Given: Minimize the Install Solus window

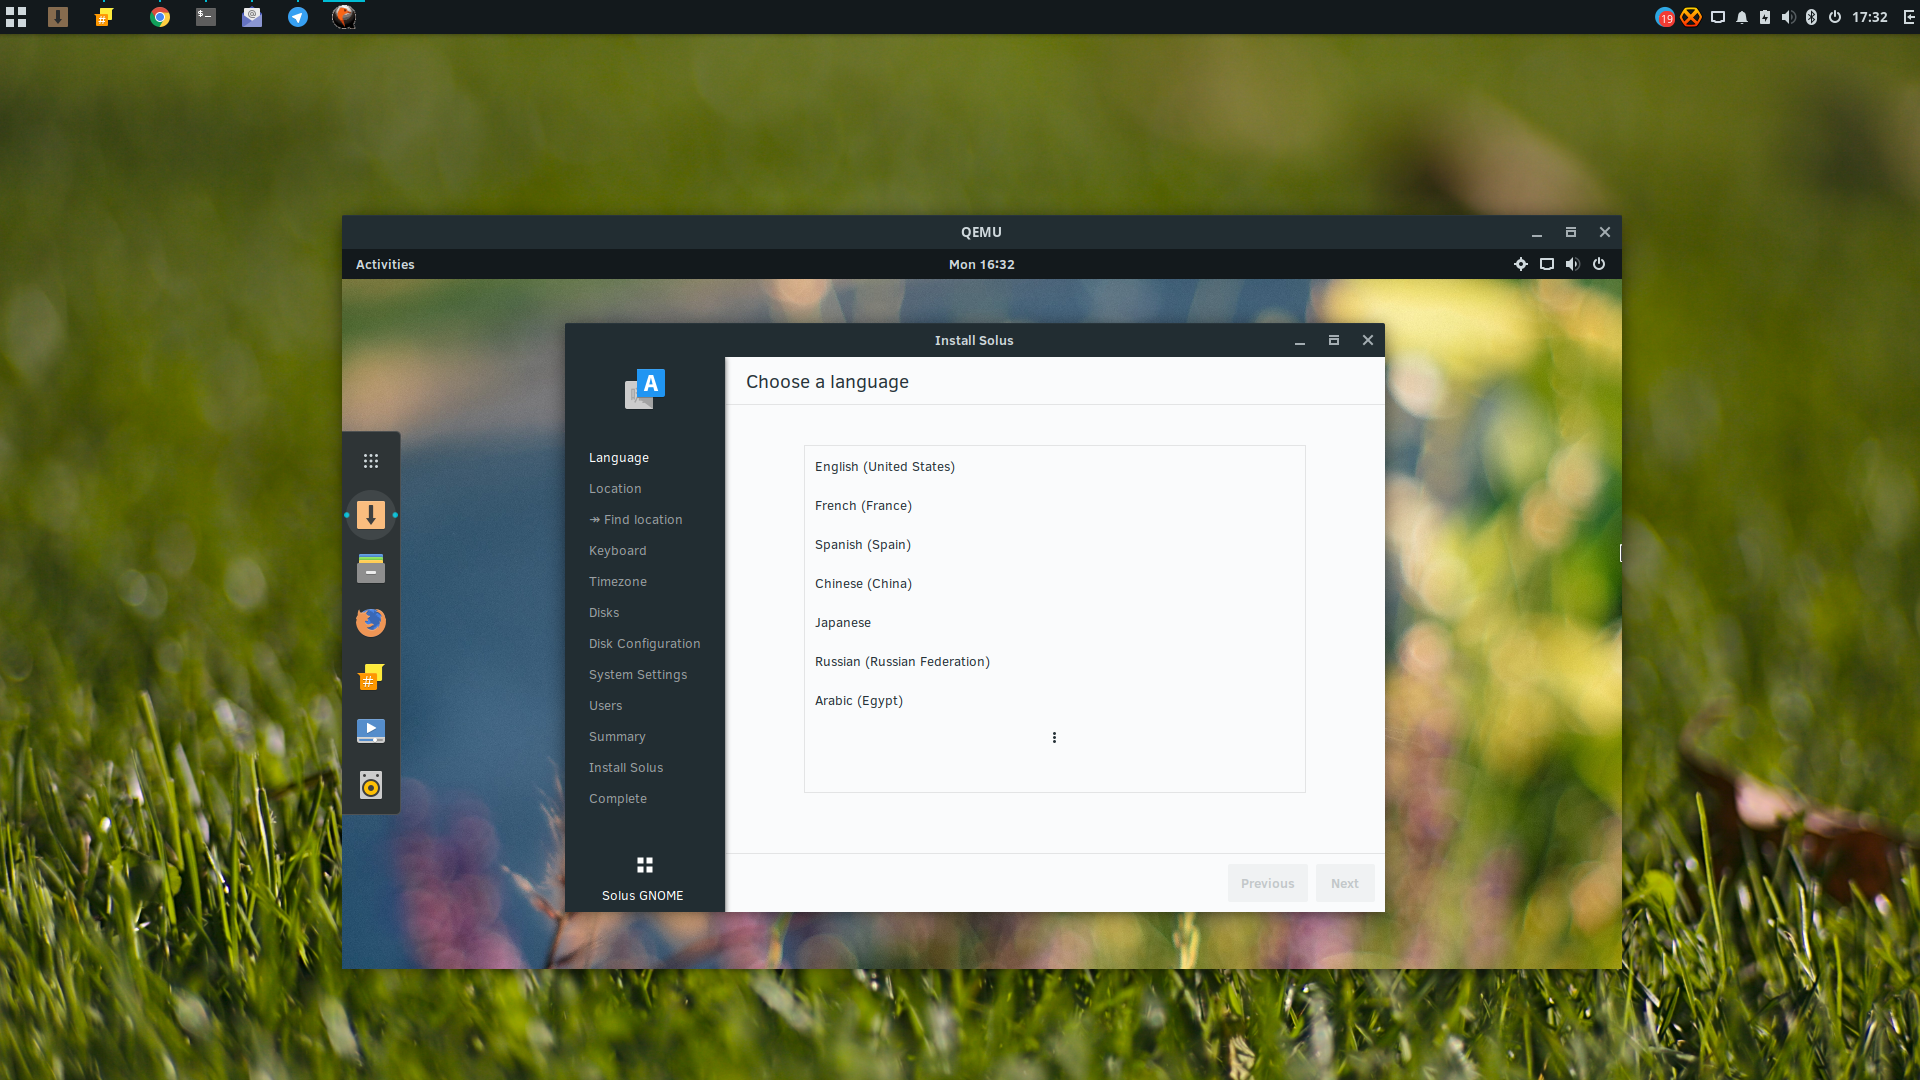Looking at the screenshot, I should pos(1300,341).
